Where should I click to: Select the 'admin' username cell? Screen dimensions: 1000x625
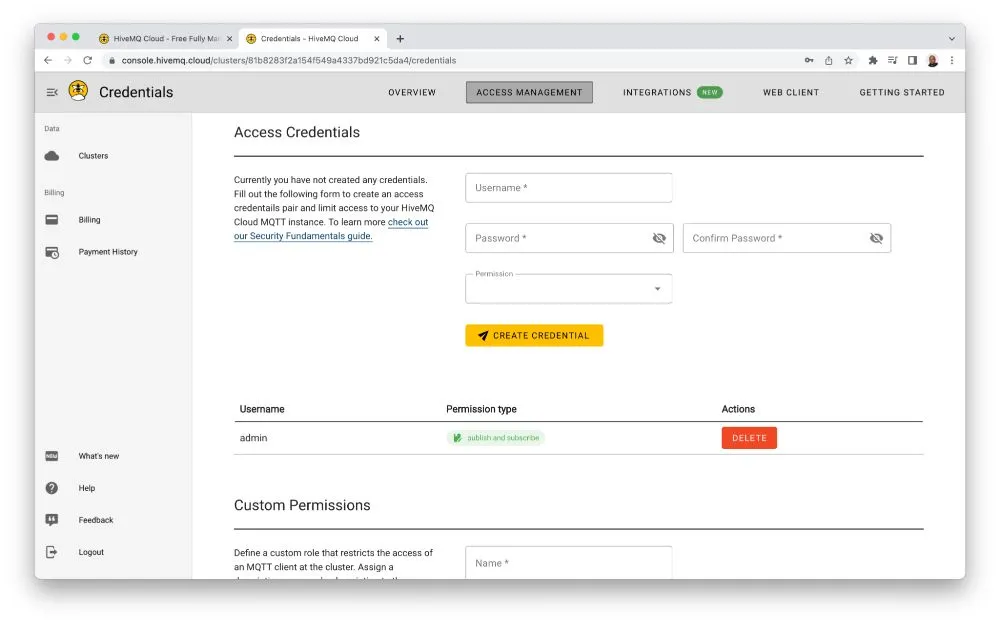(x=253, y=438)
